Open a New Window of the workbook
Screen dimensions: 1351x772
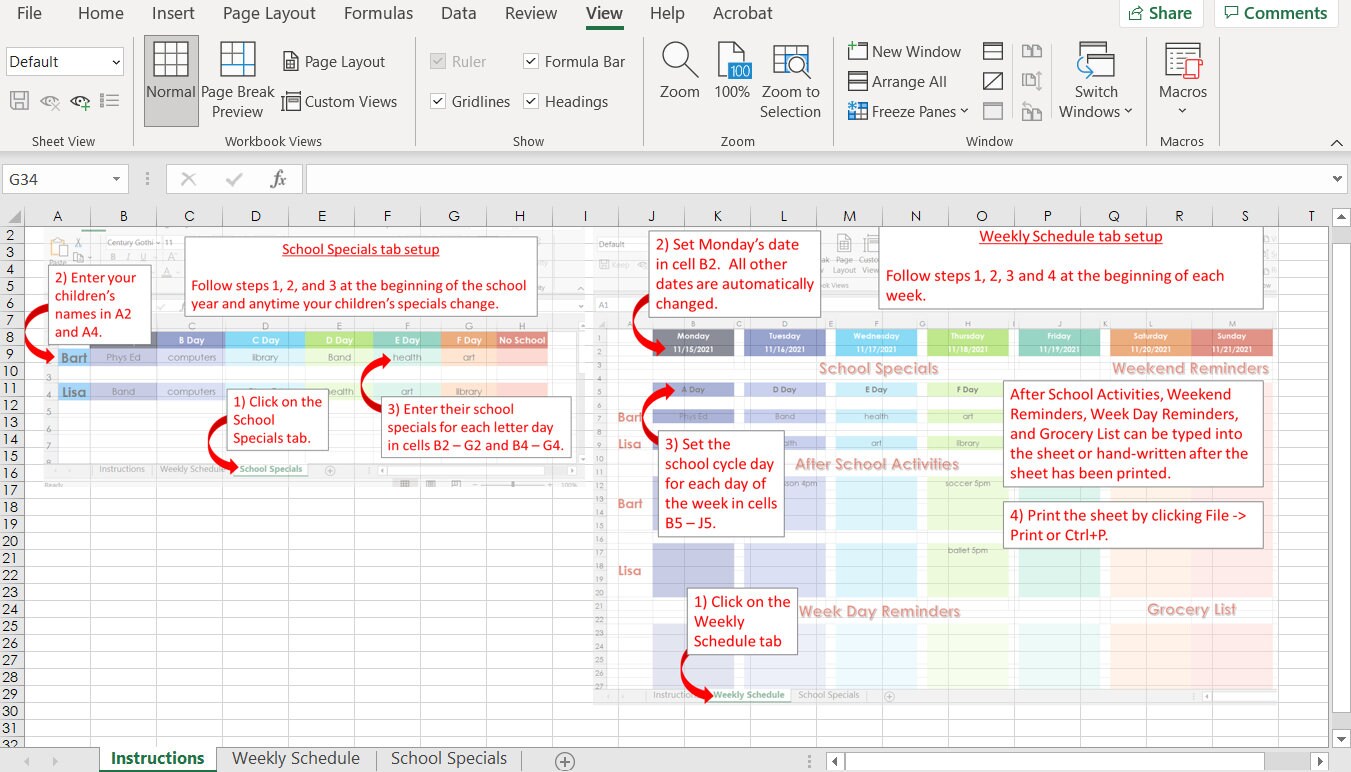903,51
